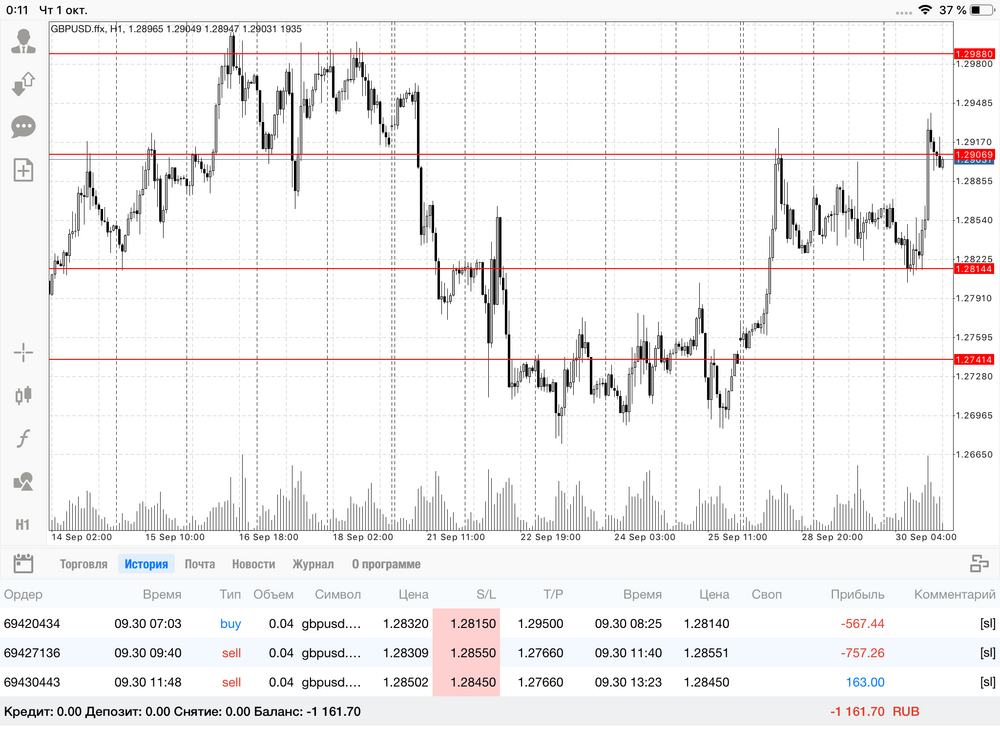Open the trade arrows icon
This screenshot has height=750, width=1000.
pos(24,84)
